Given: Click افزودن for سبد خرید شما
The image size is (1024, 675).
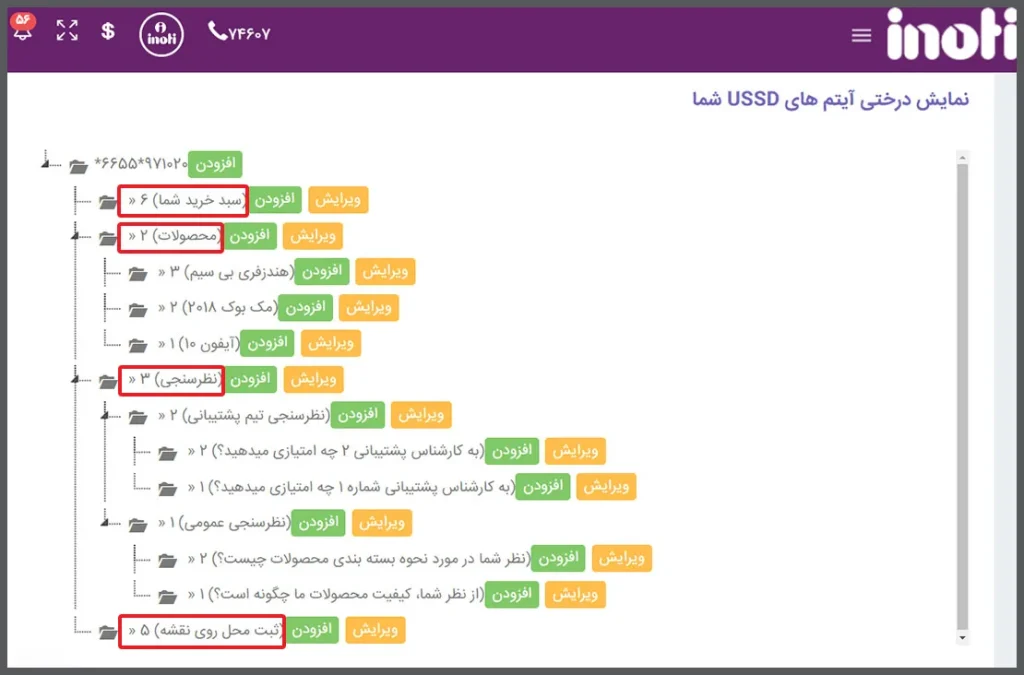Looking at the screenshot, I should [x=274, y=200].
